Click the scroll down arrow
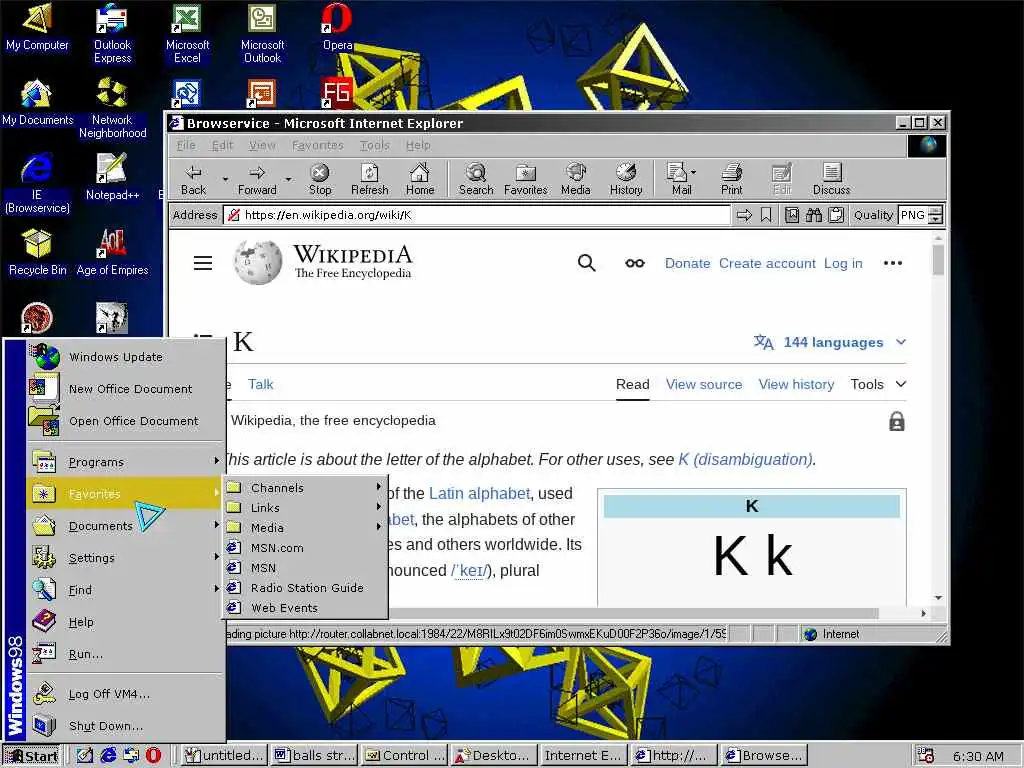1024x768 pixels. click(938, 598)
